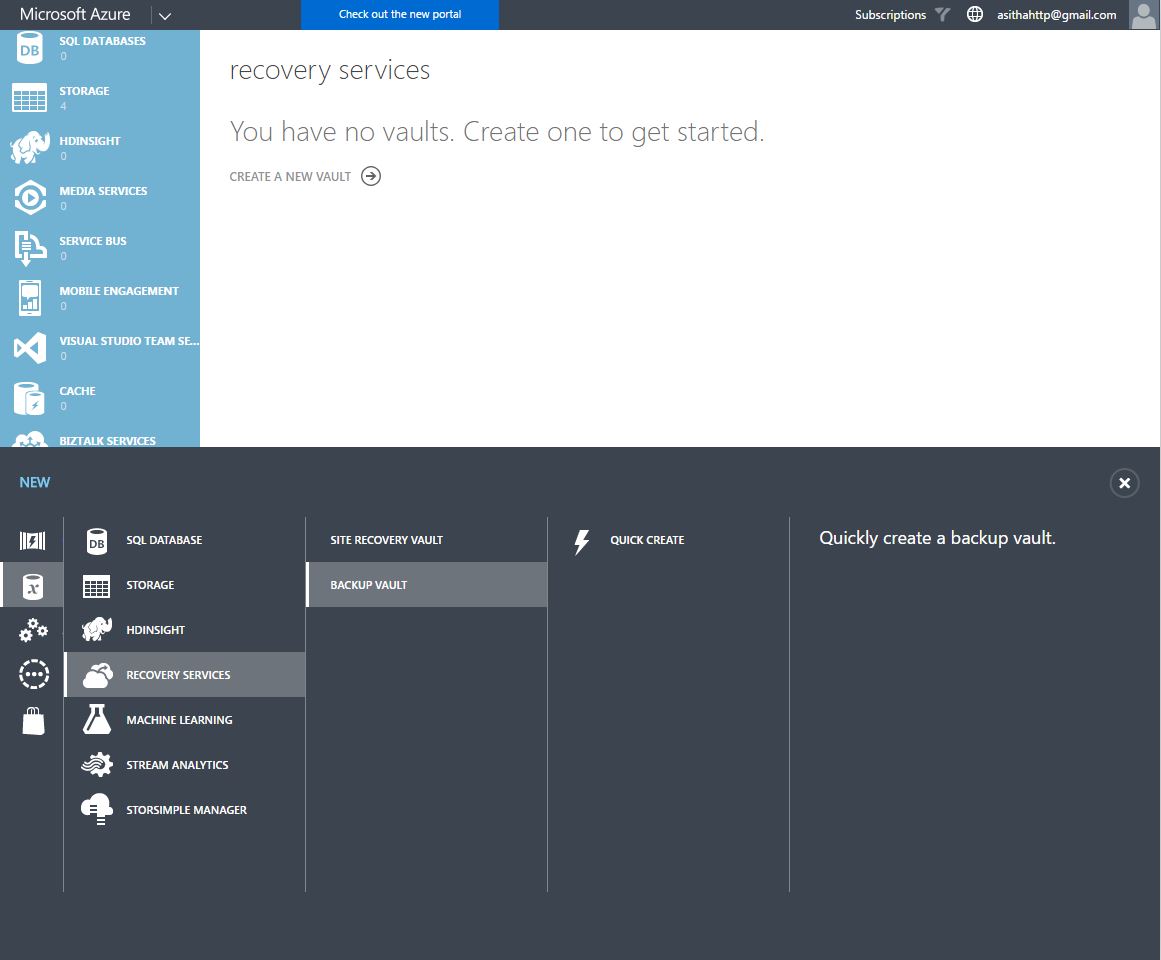Click CACHE sidebar label
This screenshot has height=960, width=1161.
[x=77, y=391]
